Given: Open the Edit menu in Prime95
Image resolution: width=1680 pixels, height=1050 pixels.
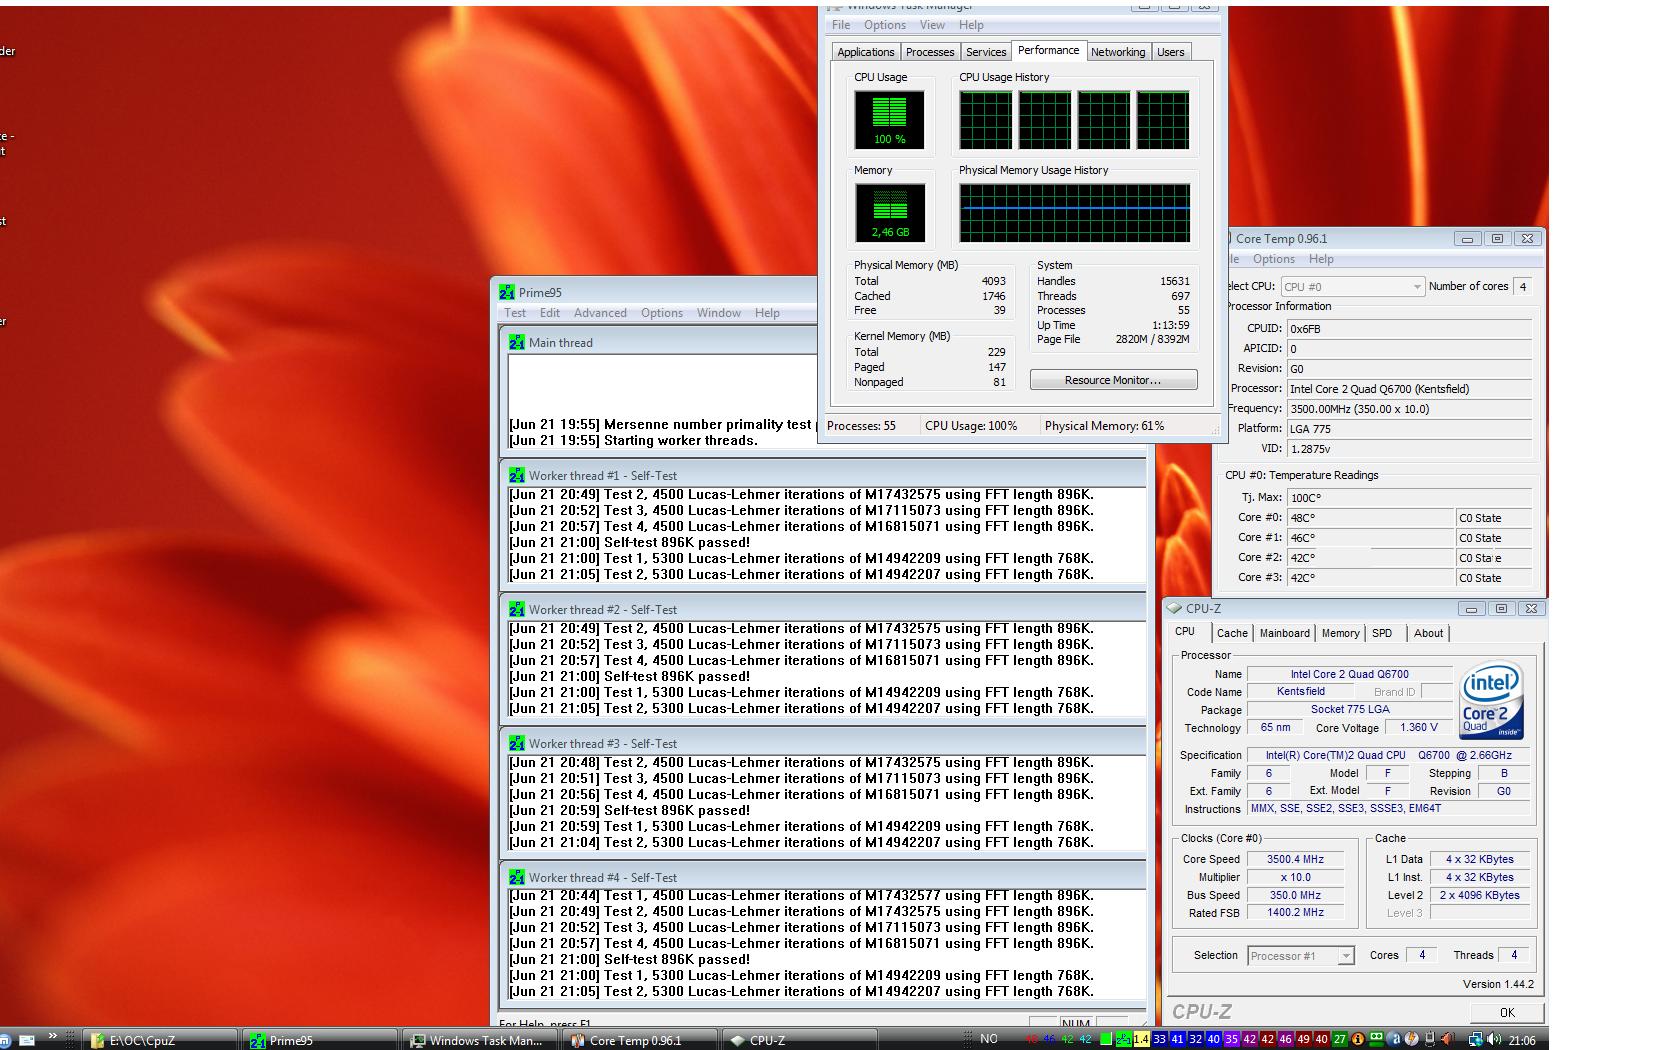Looking at the screenshot, I should point(550,313).
